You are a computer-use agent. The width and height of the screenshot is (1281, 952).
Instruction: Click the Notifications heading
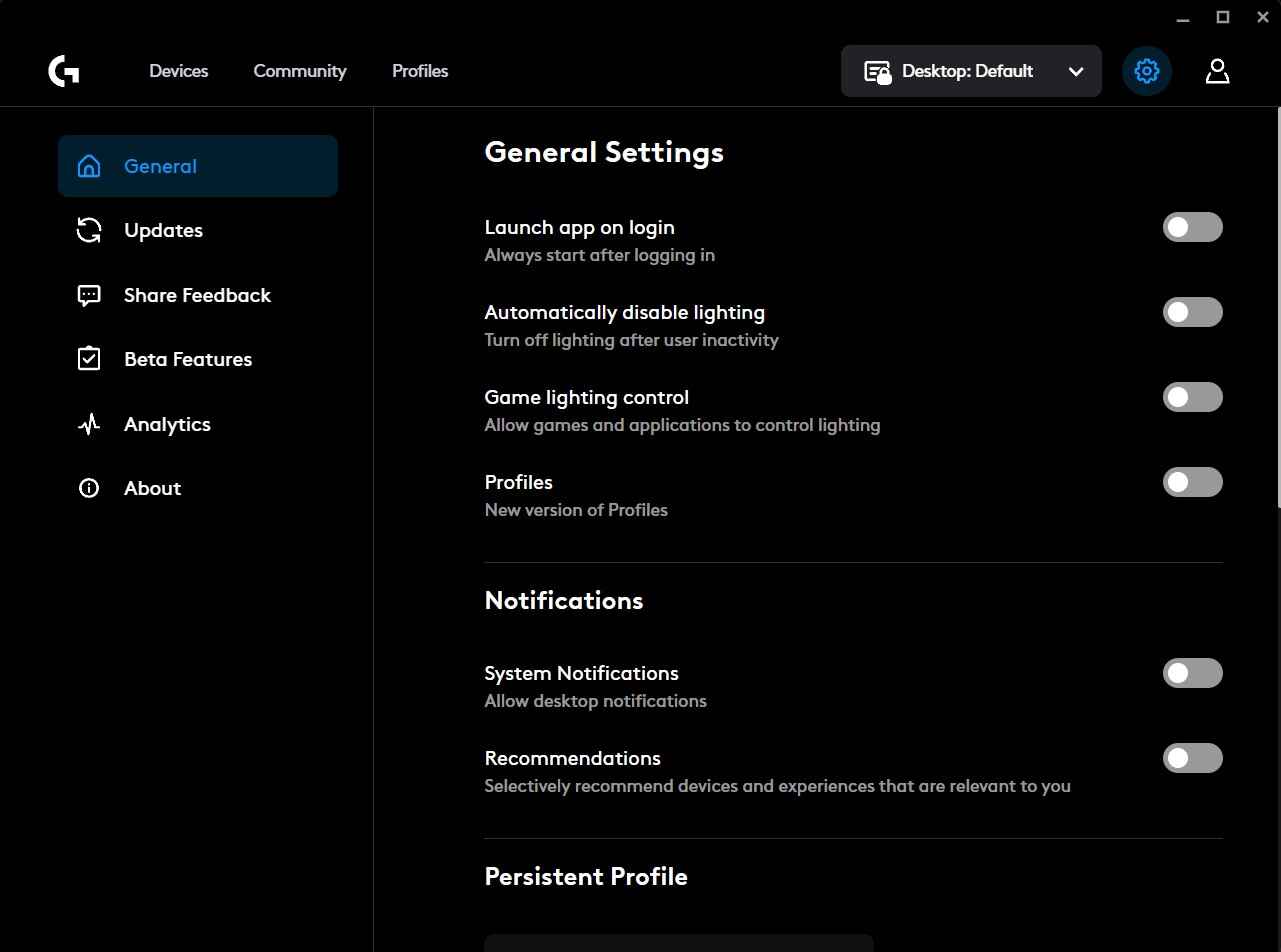(x=564, y=600)
